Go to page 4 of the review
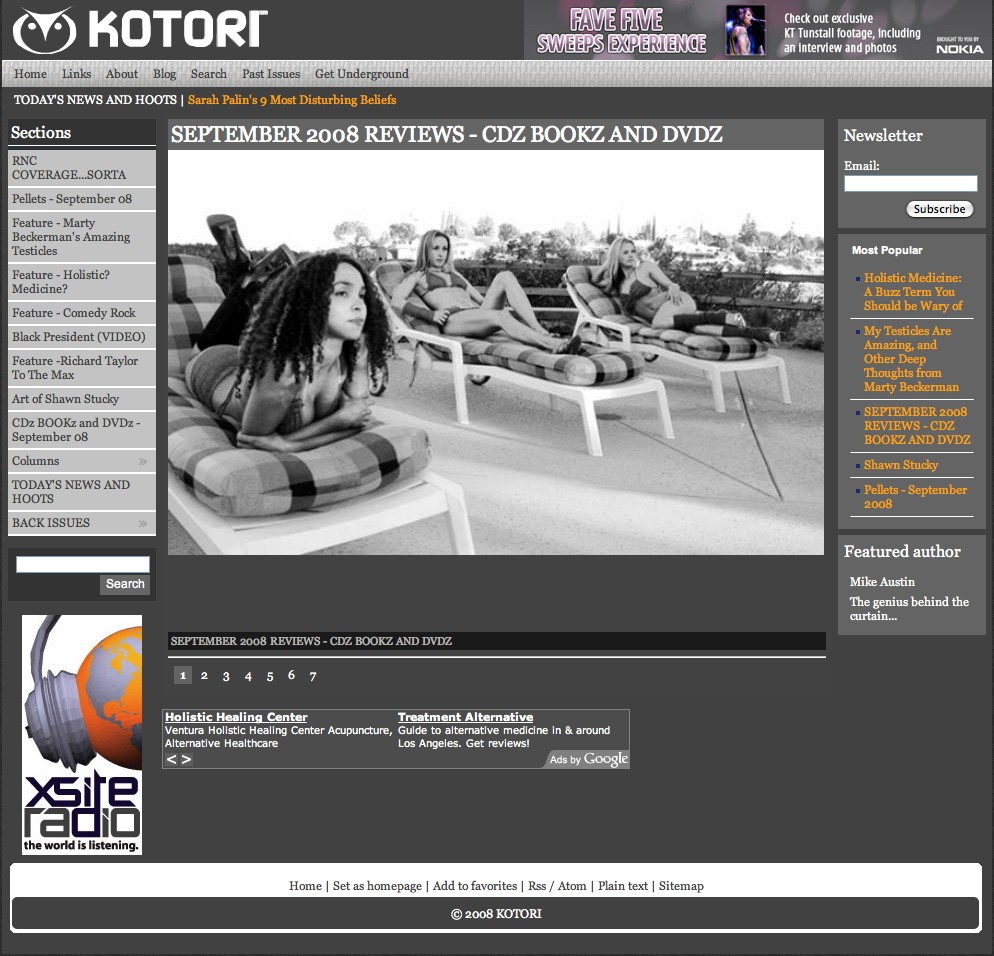This screenshot has height=956, width=994. [x=248, y=676]
